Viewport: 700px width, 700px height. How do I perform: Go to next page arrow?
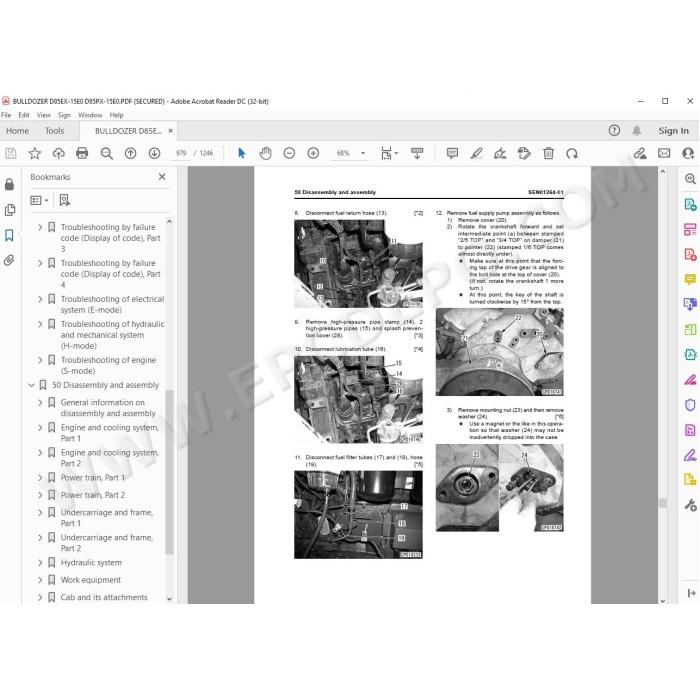[x=154, y=154]
